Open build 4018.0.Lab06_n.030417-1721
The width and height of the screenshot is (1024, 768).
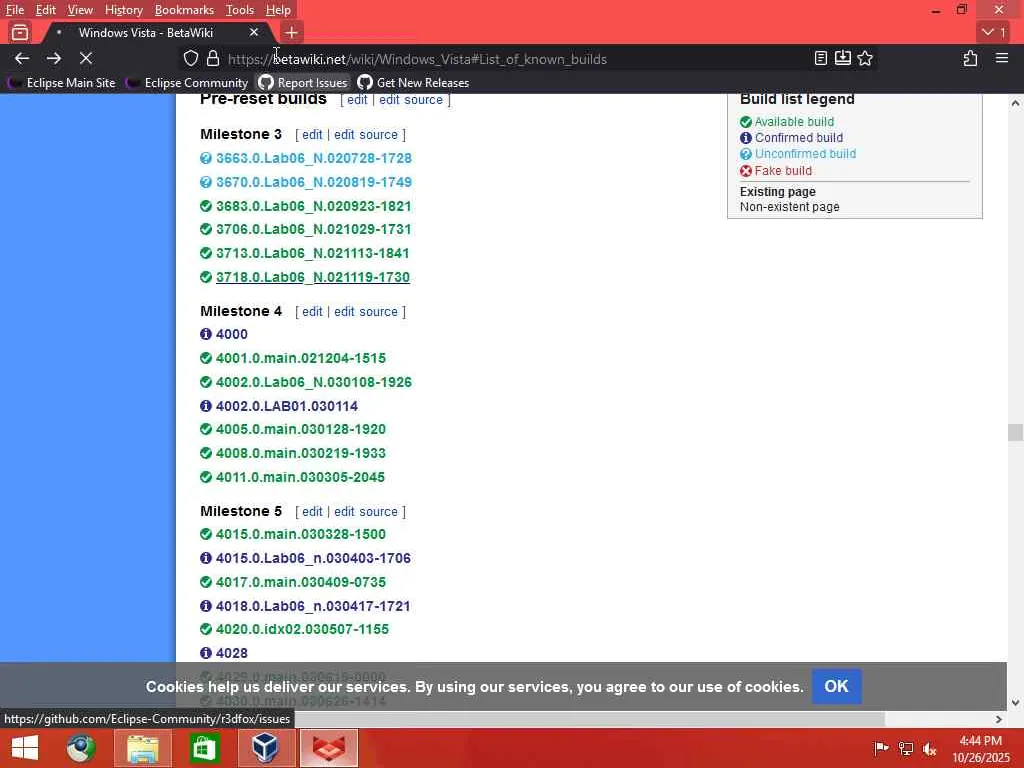point(313,606)
